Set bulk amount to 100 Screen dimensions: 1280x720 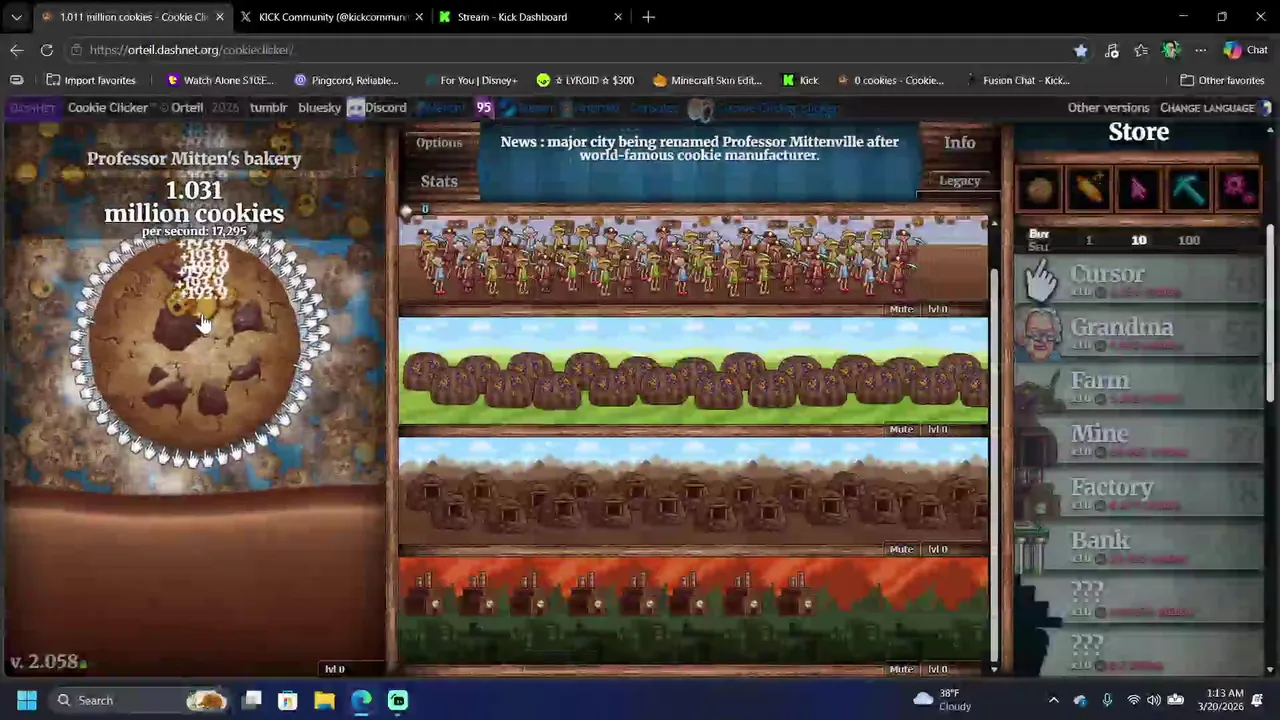(1188, 240)
